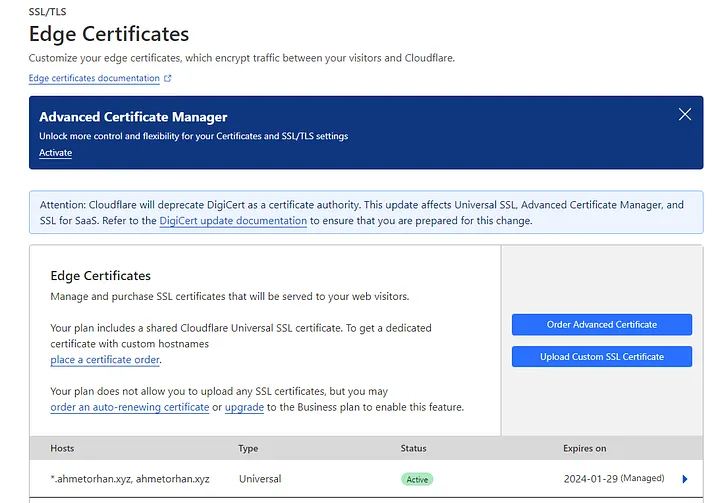Click the Status column header
Viewport: 720px width, 503px height.
(414, 448)
